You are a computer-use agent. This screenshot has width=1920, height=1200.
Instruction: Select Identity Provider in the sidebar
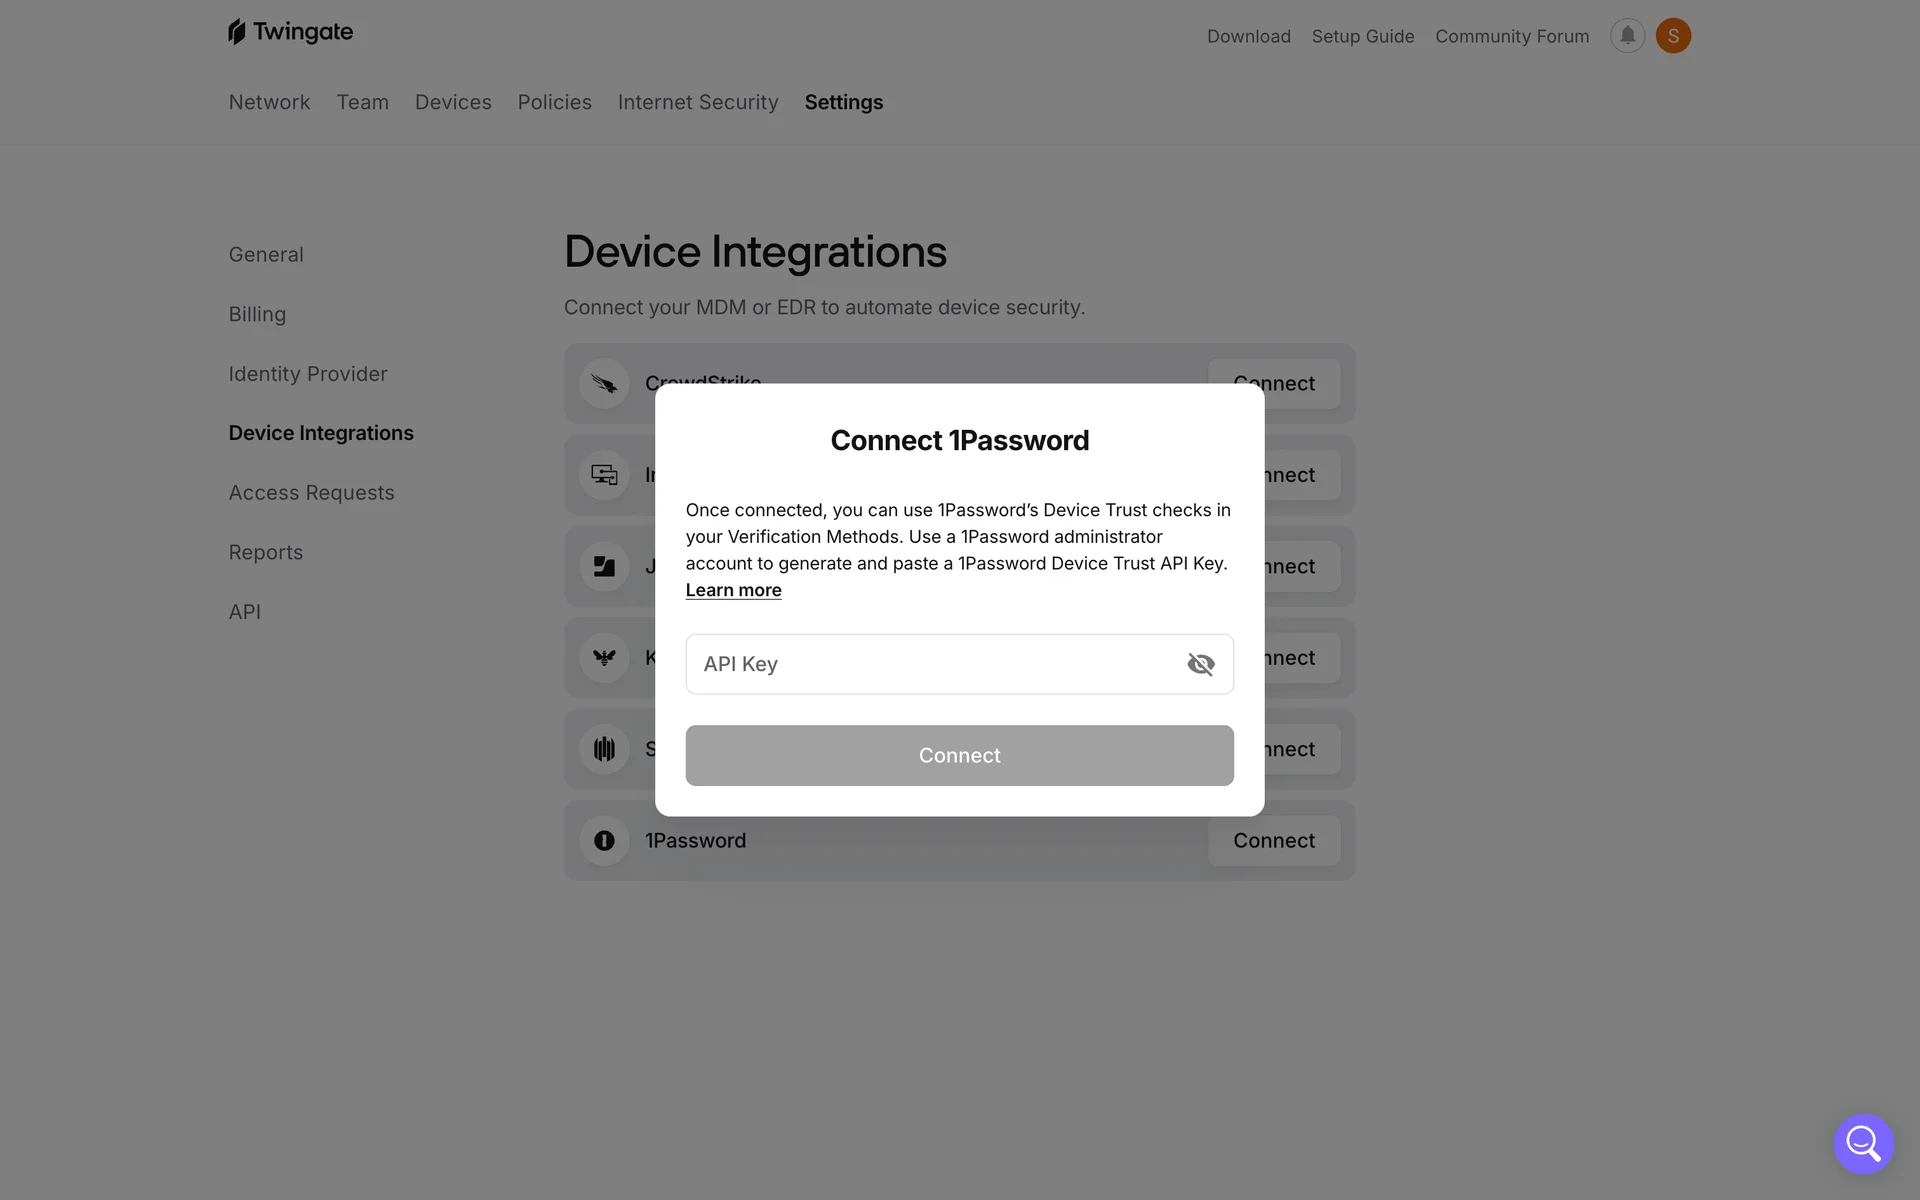[x=307, y=374]
